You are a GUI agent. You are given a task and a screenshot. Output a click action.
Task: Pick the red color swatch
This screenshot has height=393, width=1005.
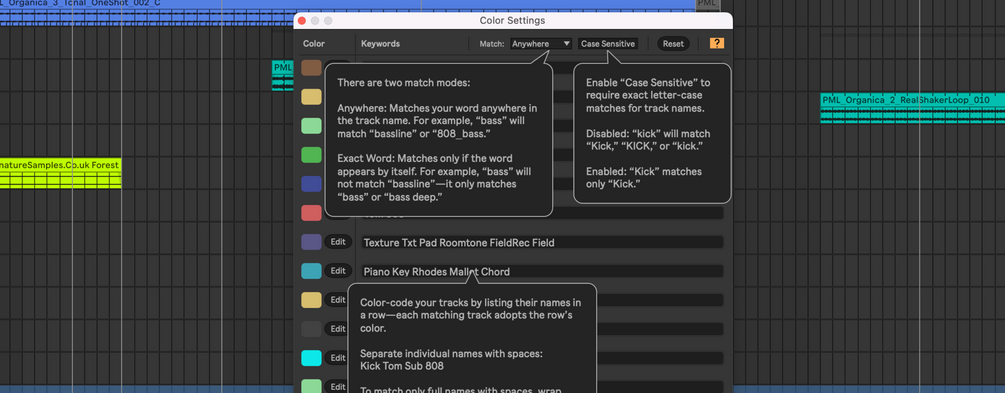coord(311,213)
